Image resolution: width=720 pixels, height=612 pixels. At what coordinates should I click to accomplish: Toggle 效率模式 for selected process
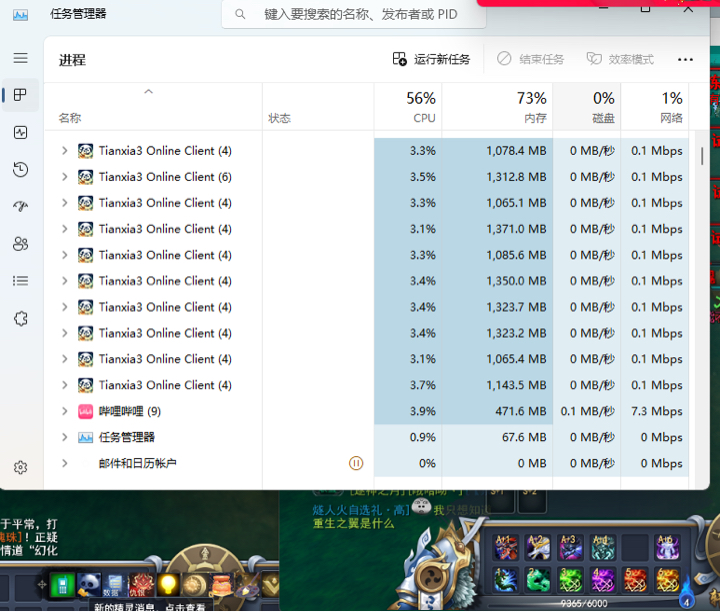click(620, 59)
